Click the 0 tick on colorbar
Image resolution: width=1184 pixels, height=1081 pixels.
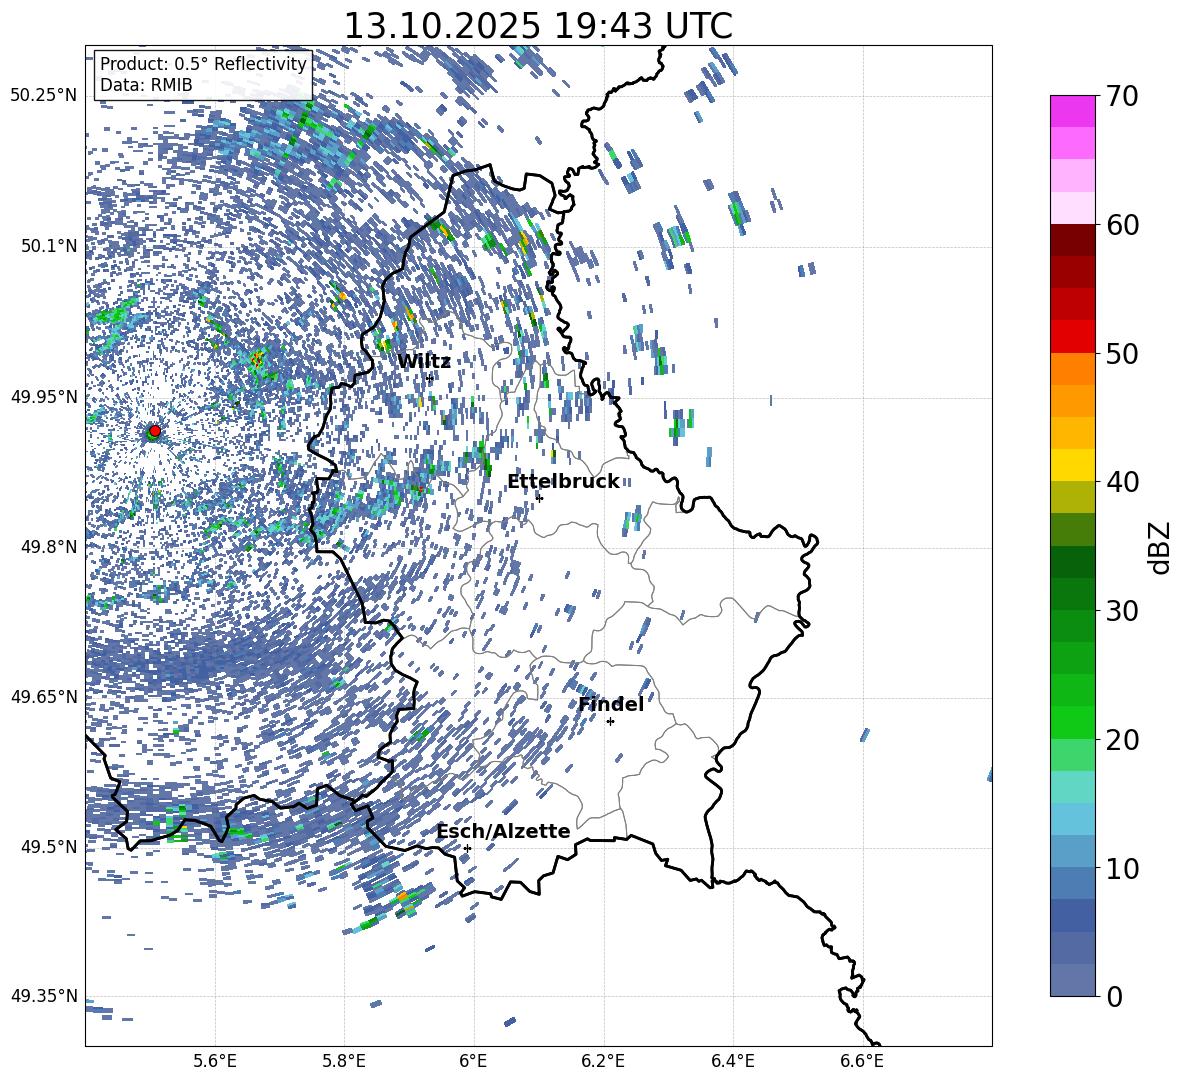(x=1114, y=996)
